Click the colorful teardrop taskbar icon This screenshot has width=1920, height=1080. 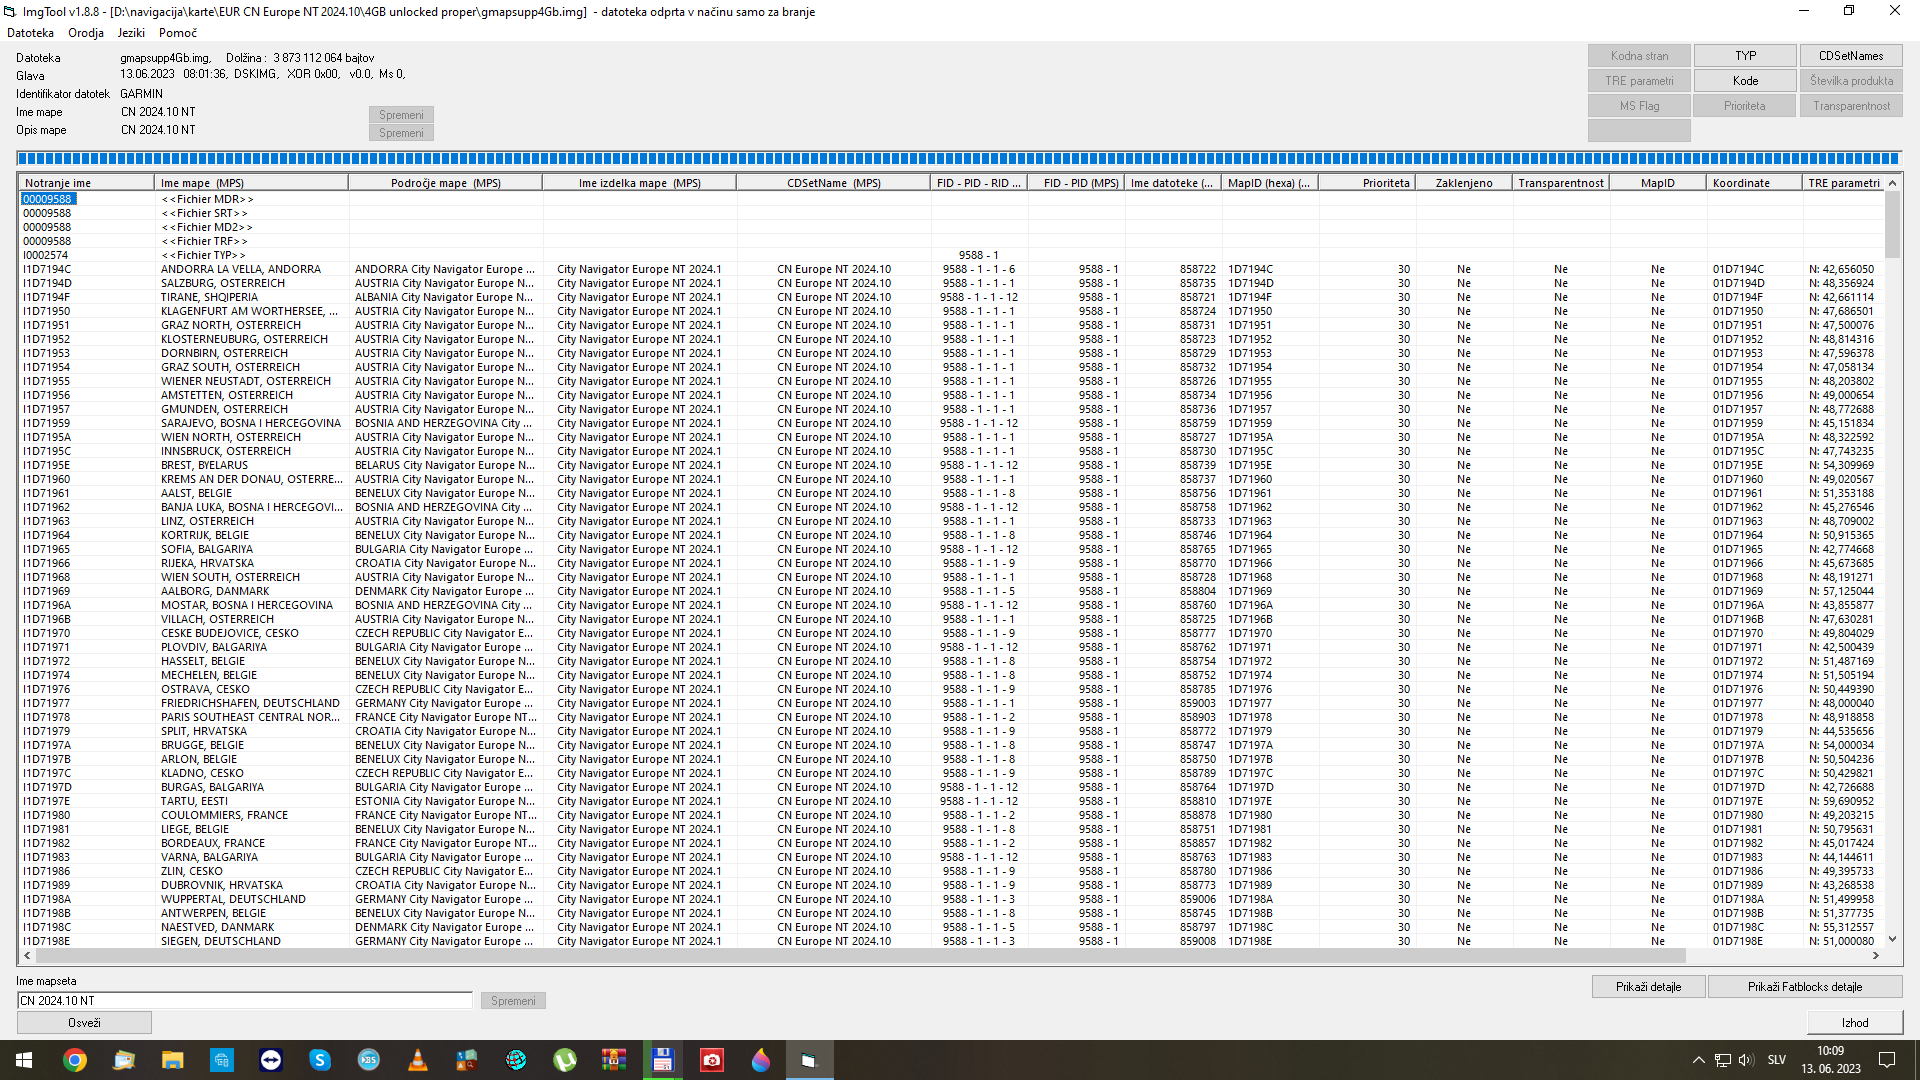pos(761,1060)
